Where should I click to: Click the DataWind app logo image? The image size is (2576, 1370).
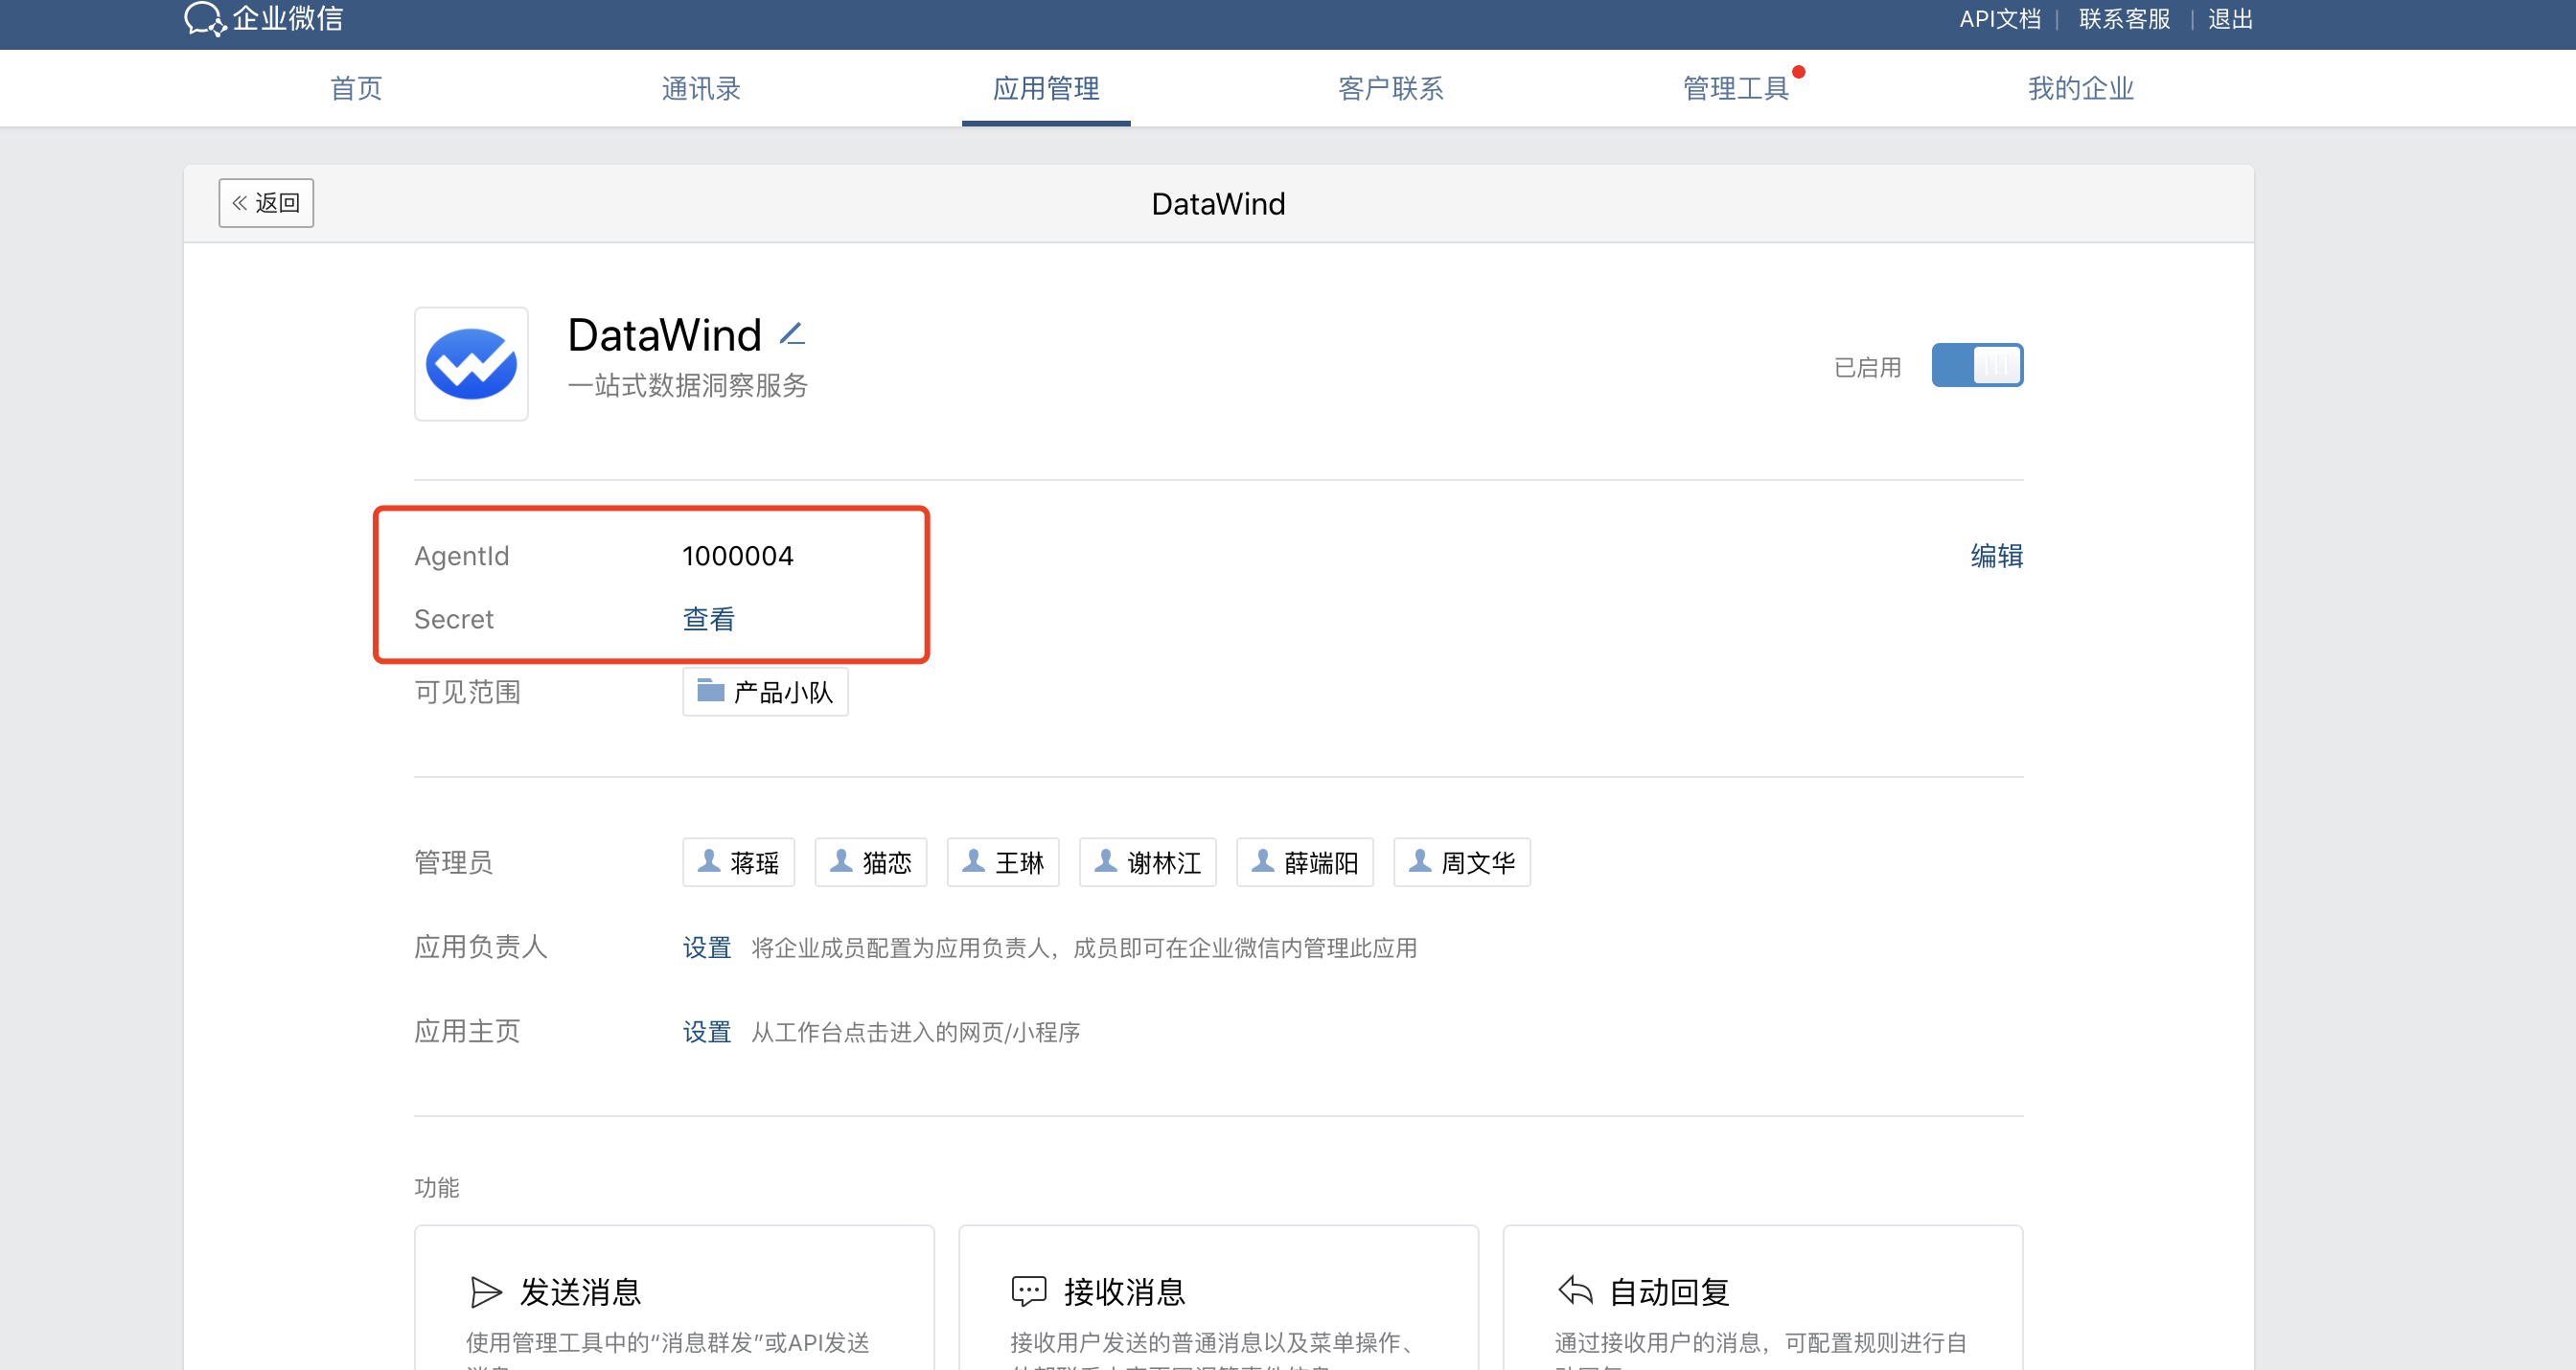[x=471, y=364]
